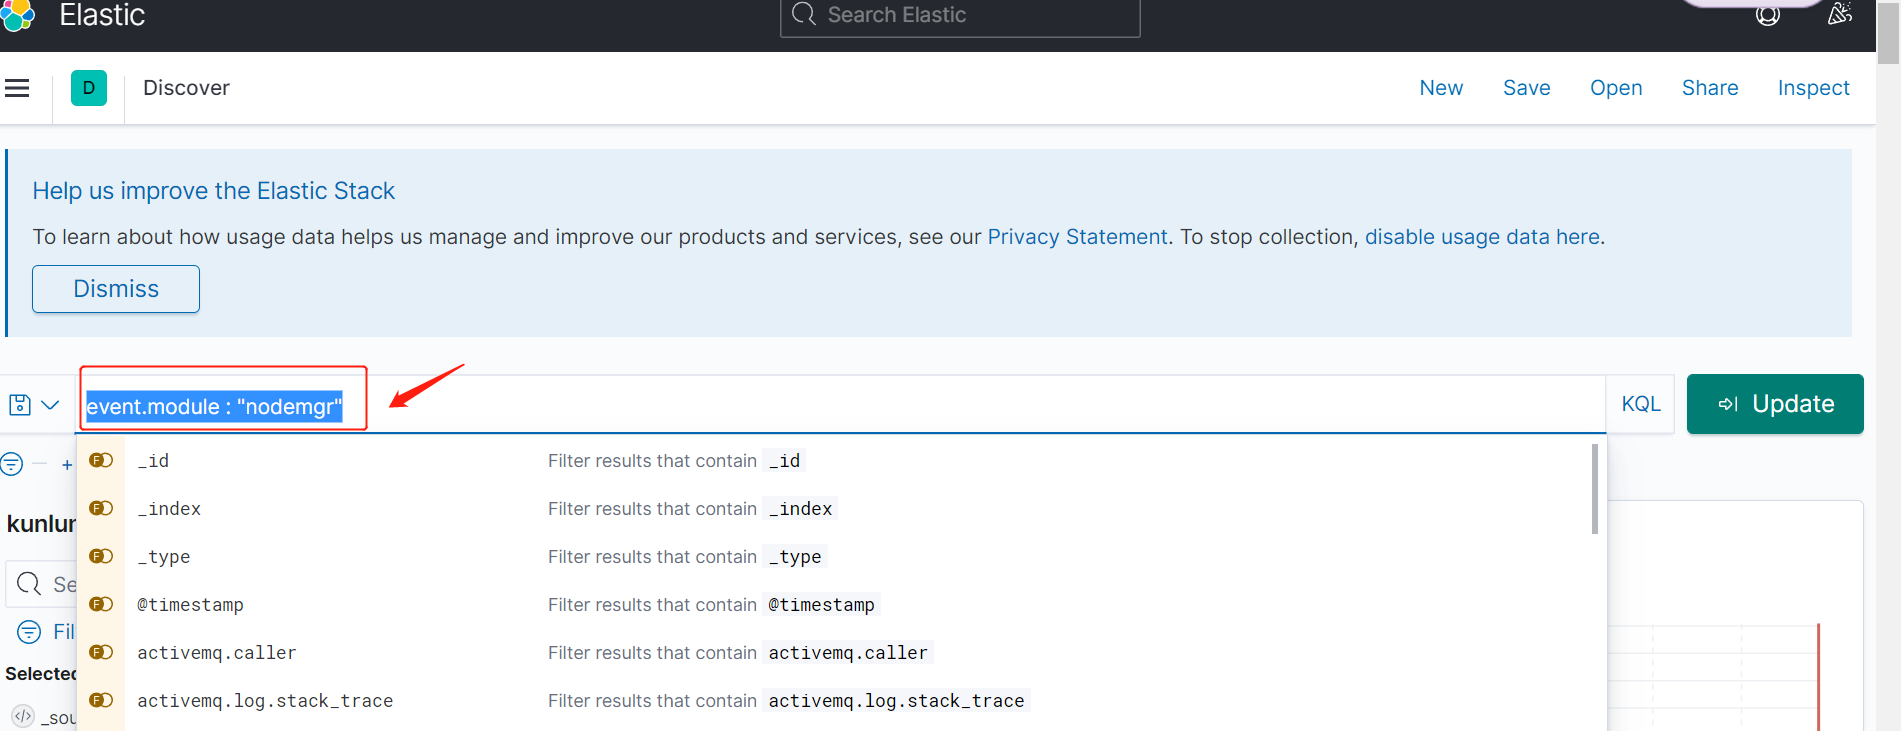Click the filter description for _id
The width and height of the screenshot is (1901, 731).
tap(675, 461)
